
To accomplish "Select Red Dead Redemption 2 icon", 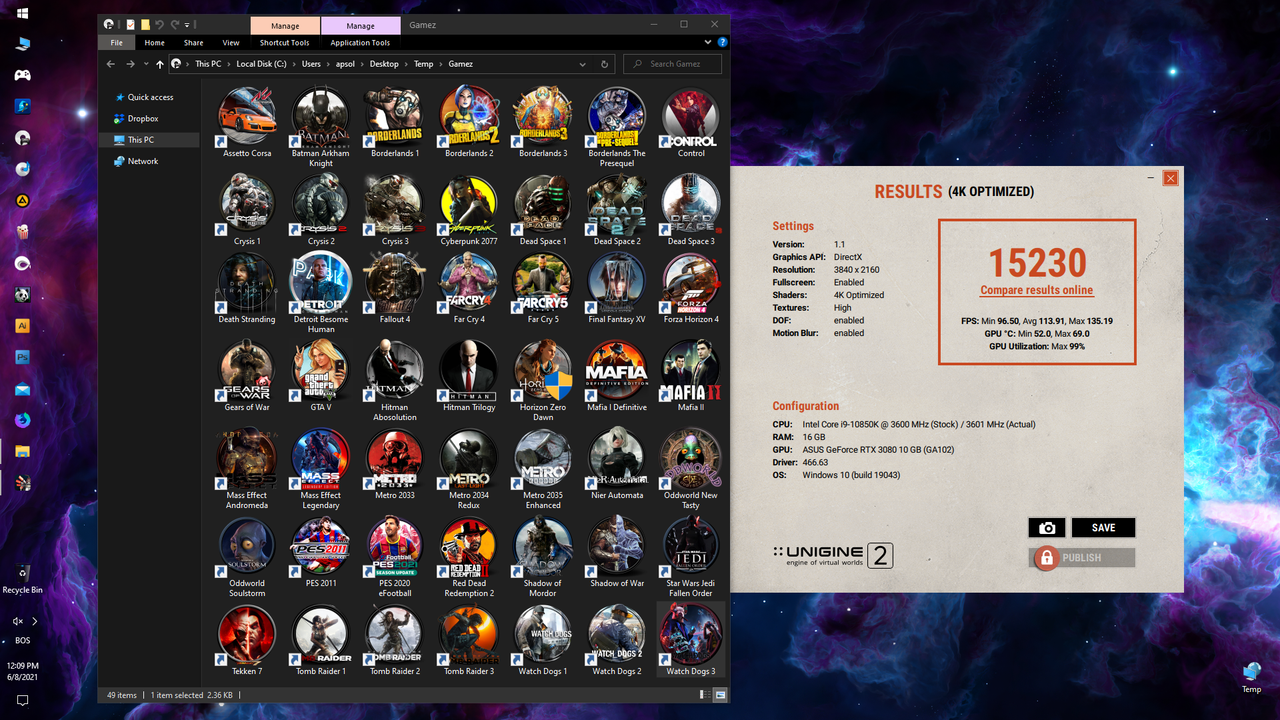I will (x=469, y=557).
